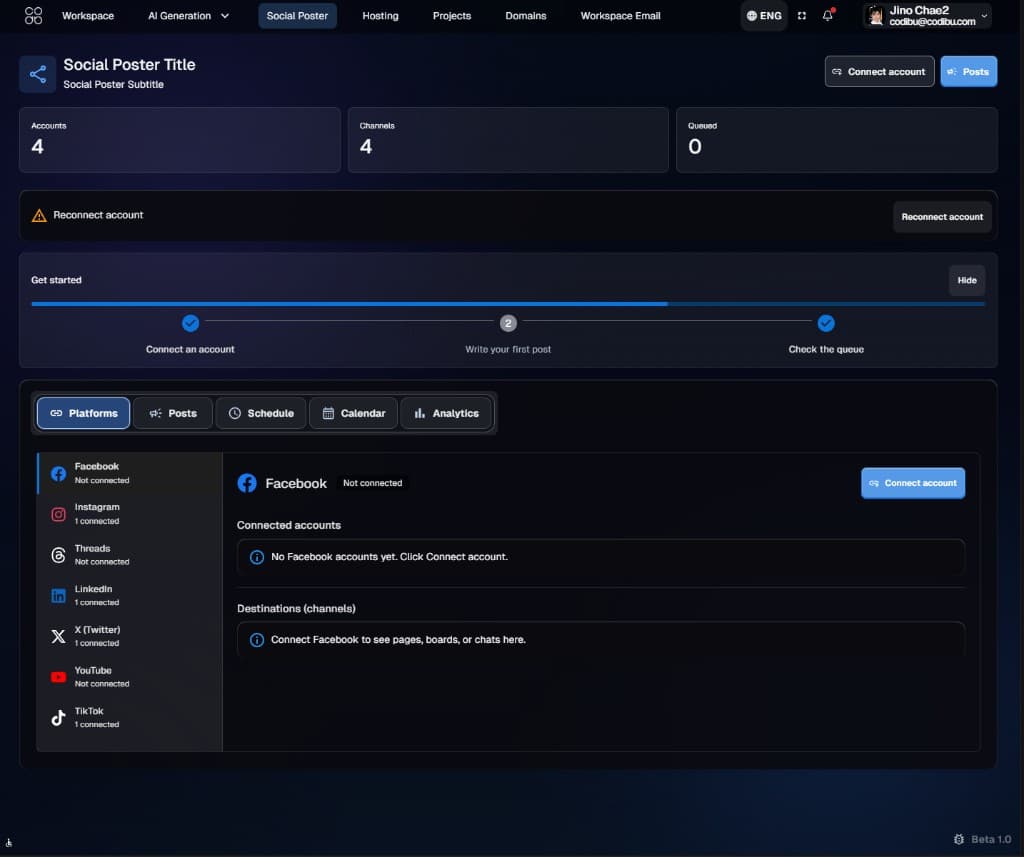Hide the Get started panel
The image size is (1024, 857).
point(967,280)
